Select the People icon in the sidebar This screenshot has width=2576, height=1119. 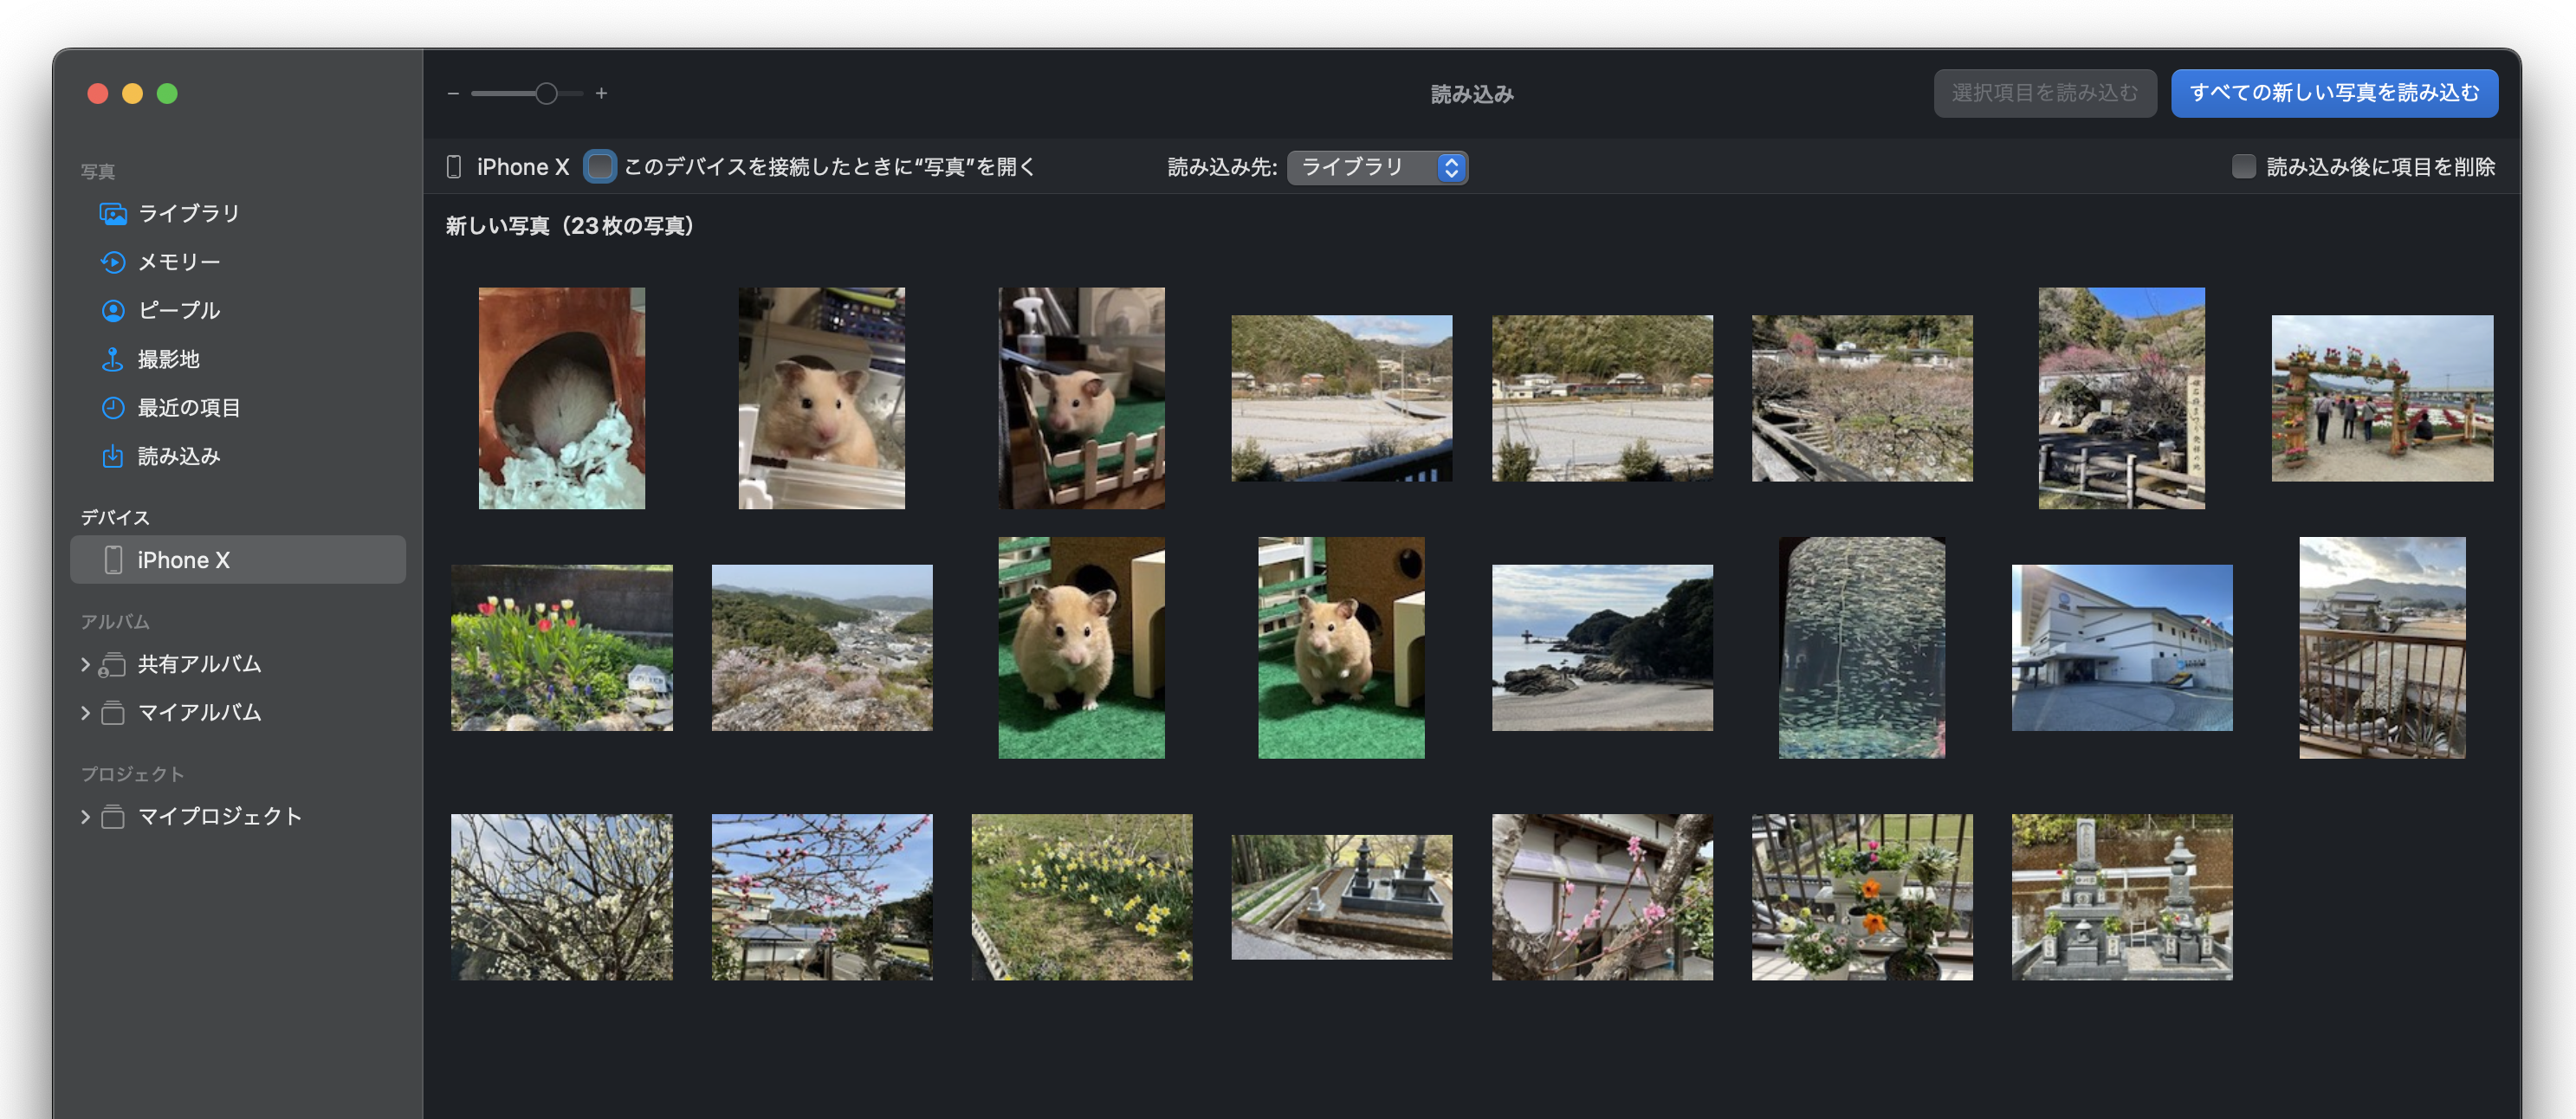113,311
